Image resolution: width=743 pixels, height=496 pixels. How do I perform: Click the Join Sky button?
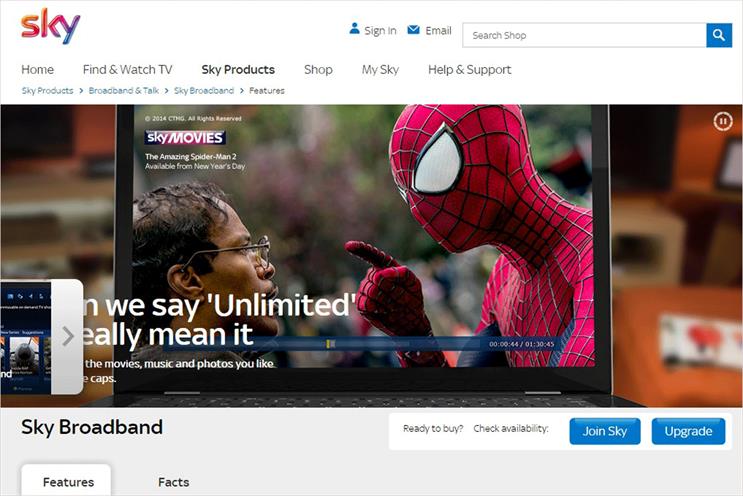coord(605,431)
